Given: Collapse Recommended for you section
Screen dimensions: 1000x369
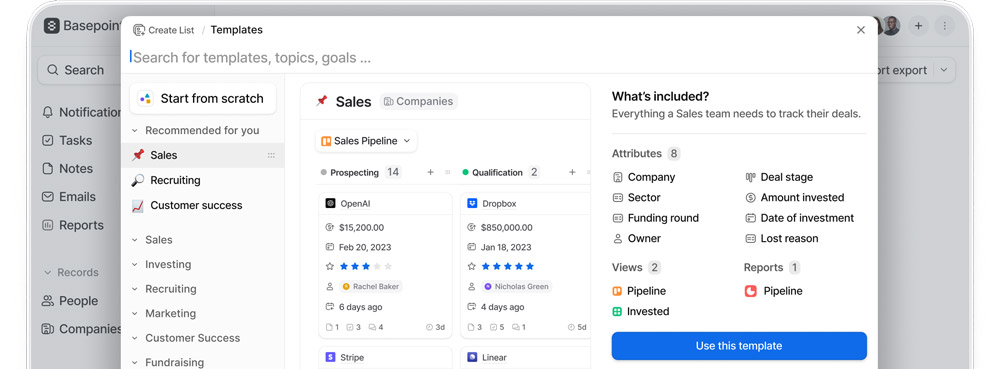Looking at the screenshot, I should (x=135, y=131).
